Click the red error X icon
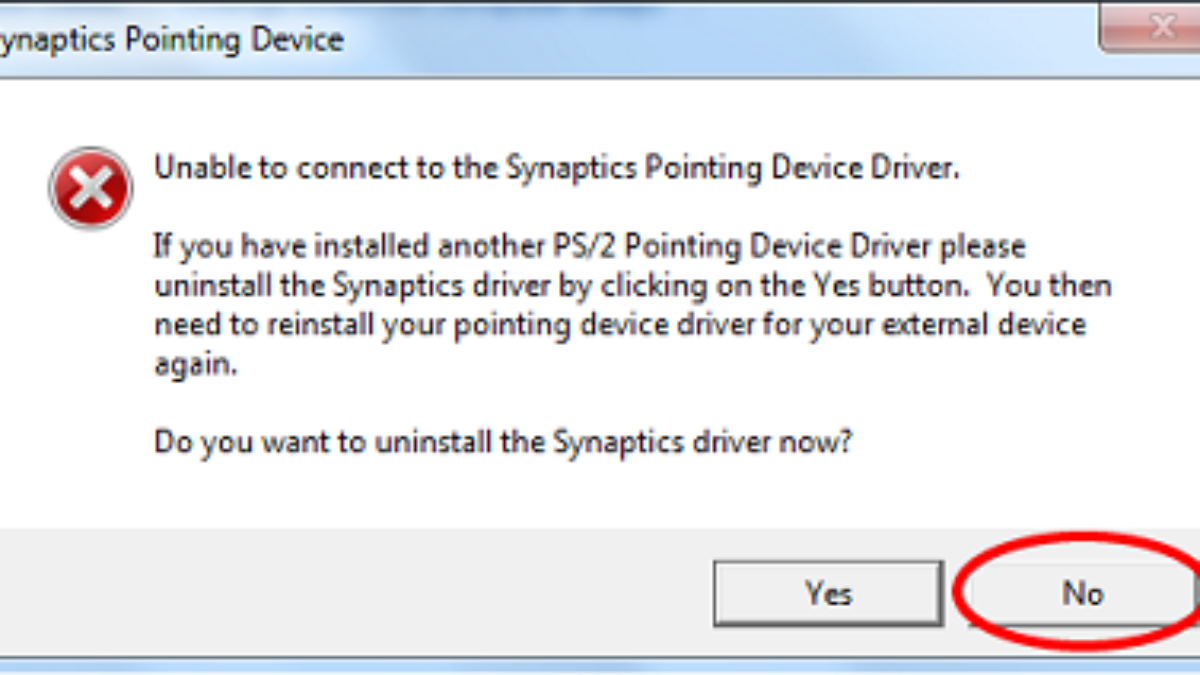This screenshot has width=1200, height=675. [x=91, y=188]
